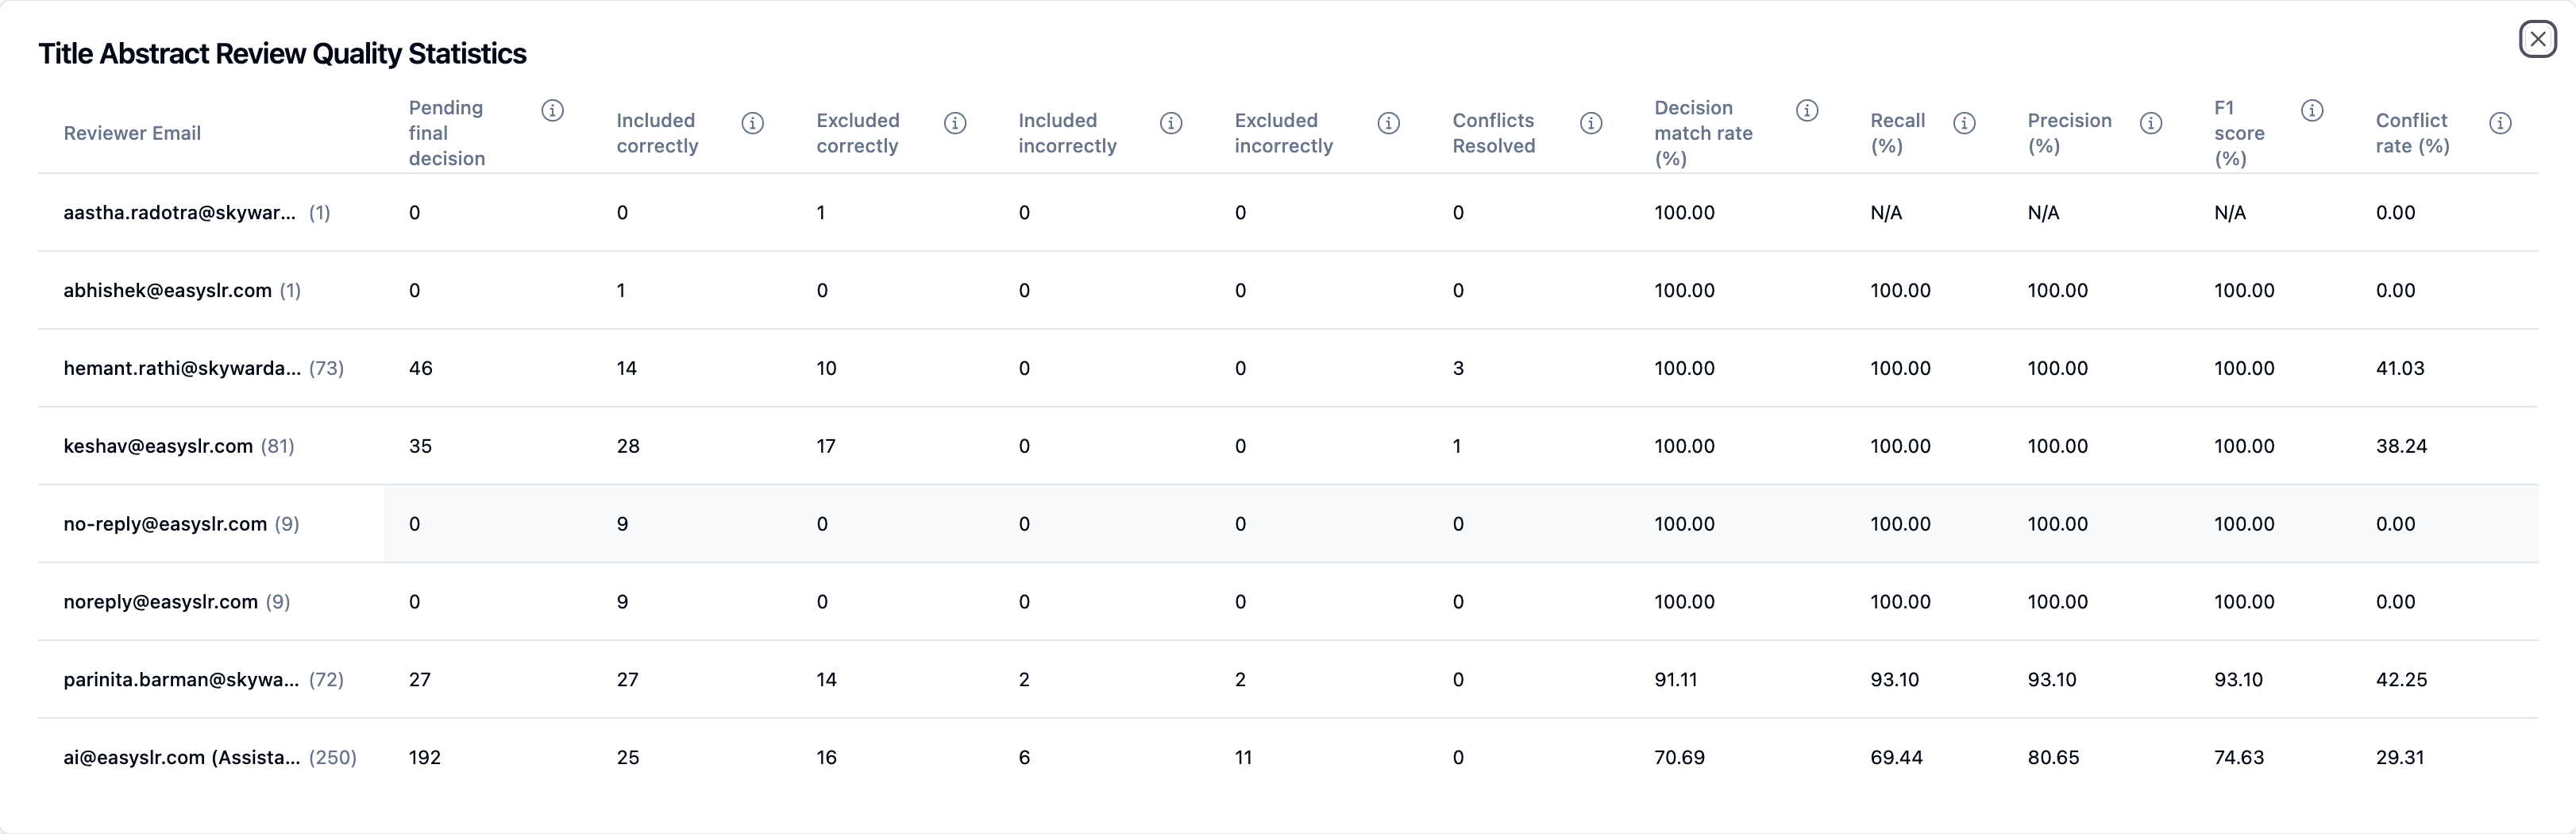Click pending value 192 in ai@easyslr.com row
This screenshot has height=834, width=2576.
click(424, 758)
